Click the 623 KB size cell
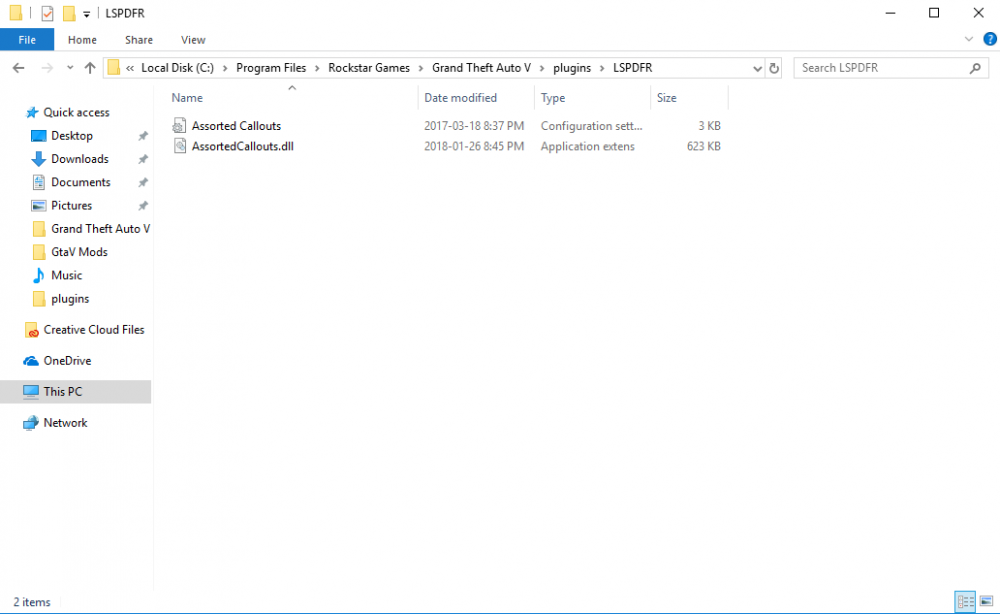Image resolution: width=1000 pixels, height=614 pixels. click(703, 146)
